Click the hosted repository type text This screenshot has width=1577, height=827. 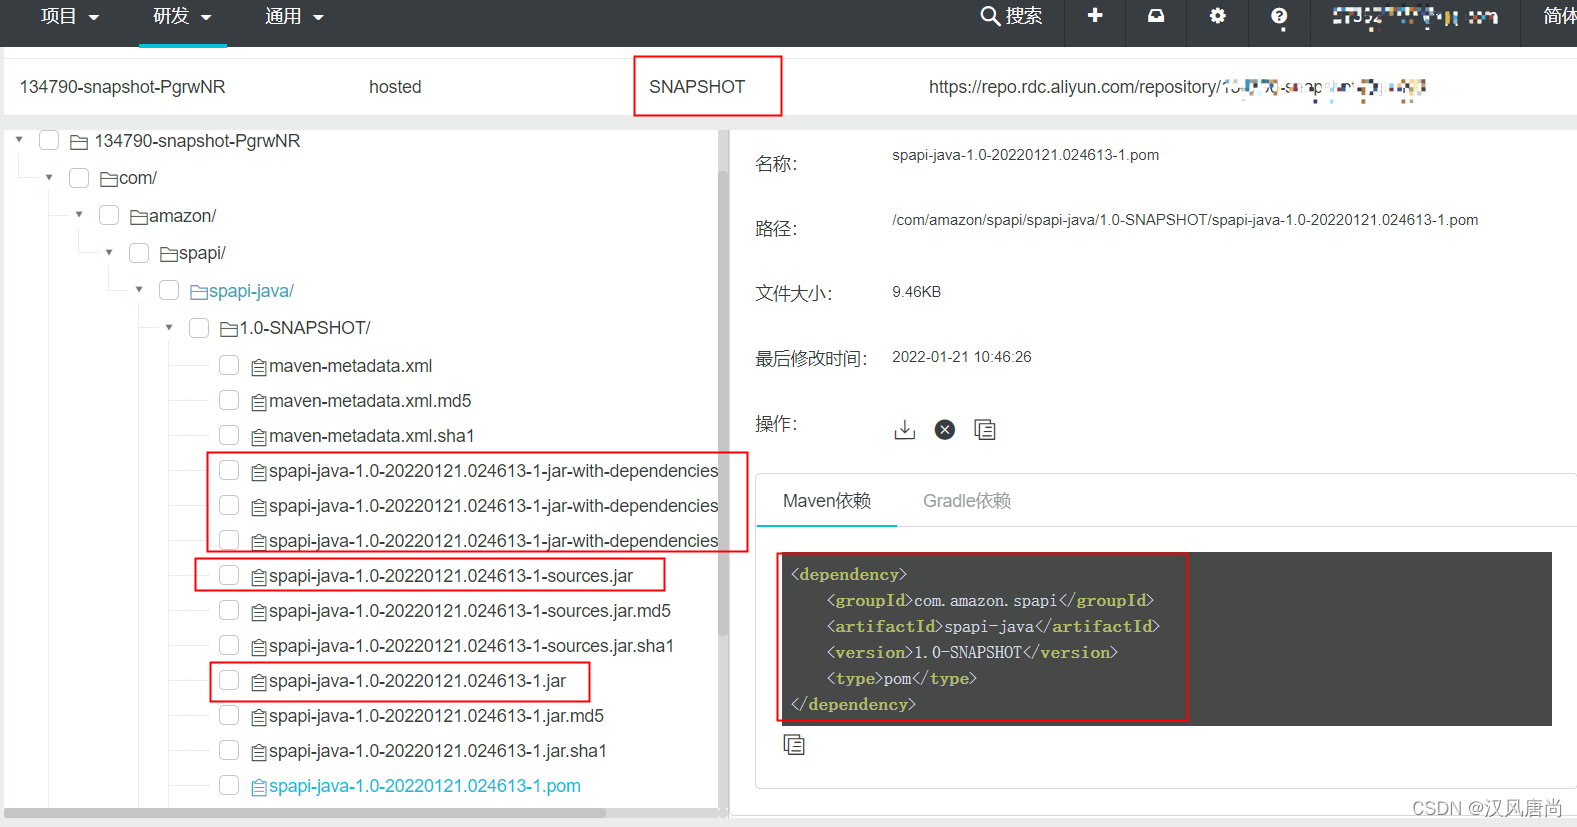coord(395,87)
